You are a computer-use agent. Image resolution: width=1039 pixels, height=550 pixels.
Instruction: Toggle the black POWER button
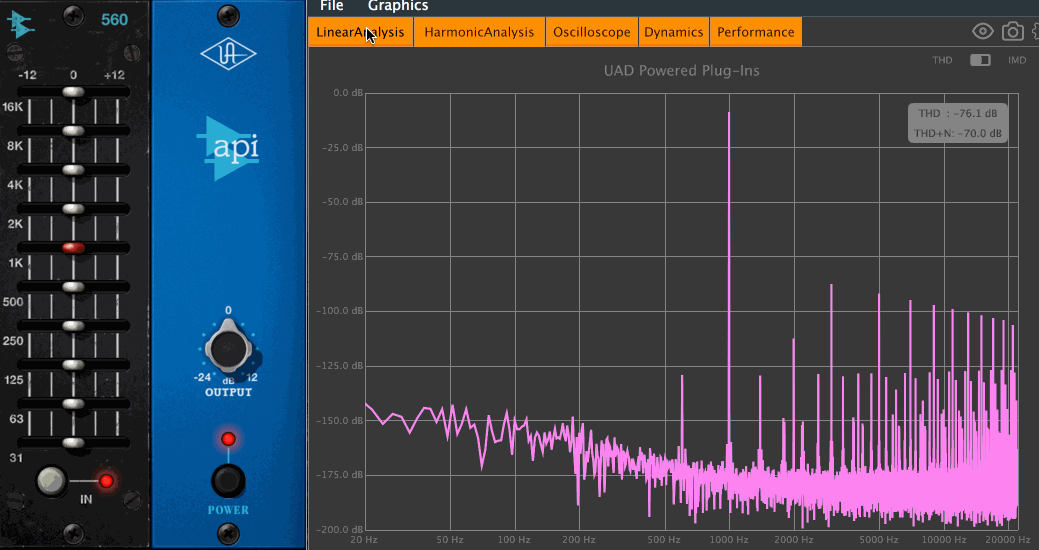228,482
